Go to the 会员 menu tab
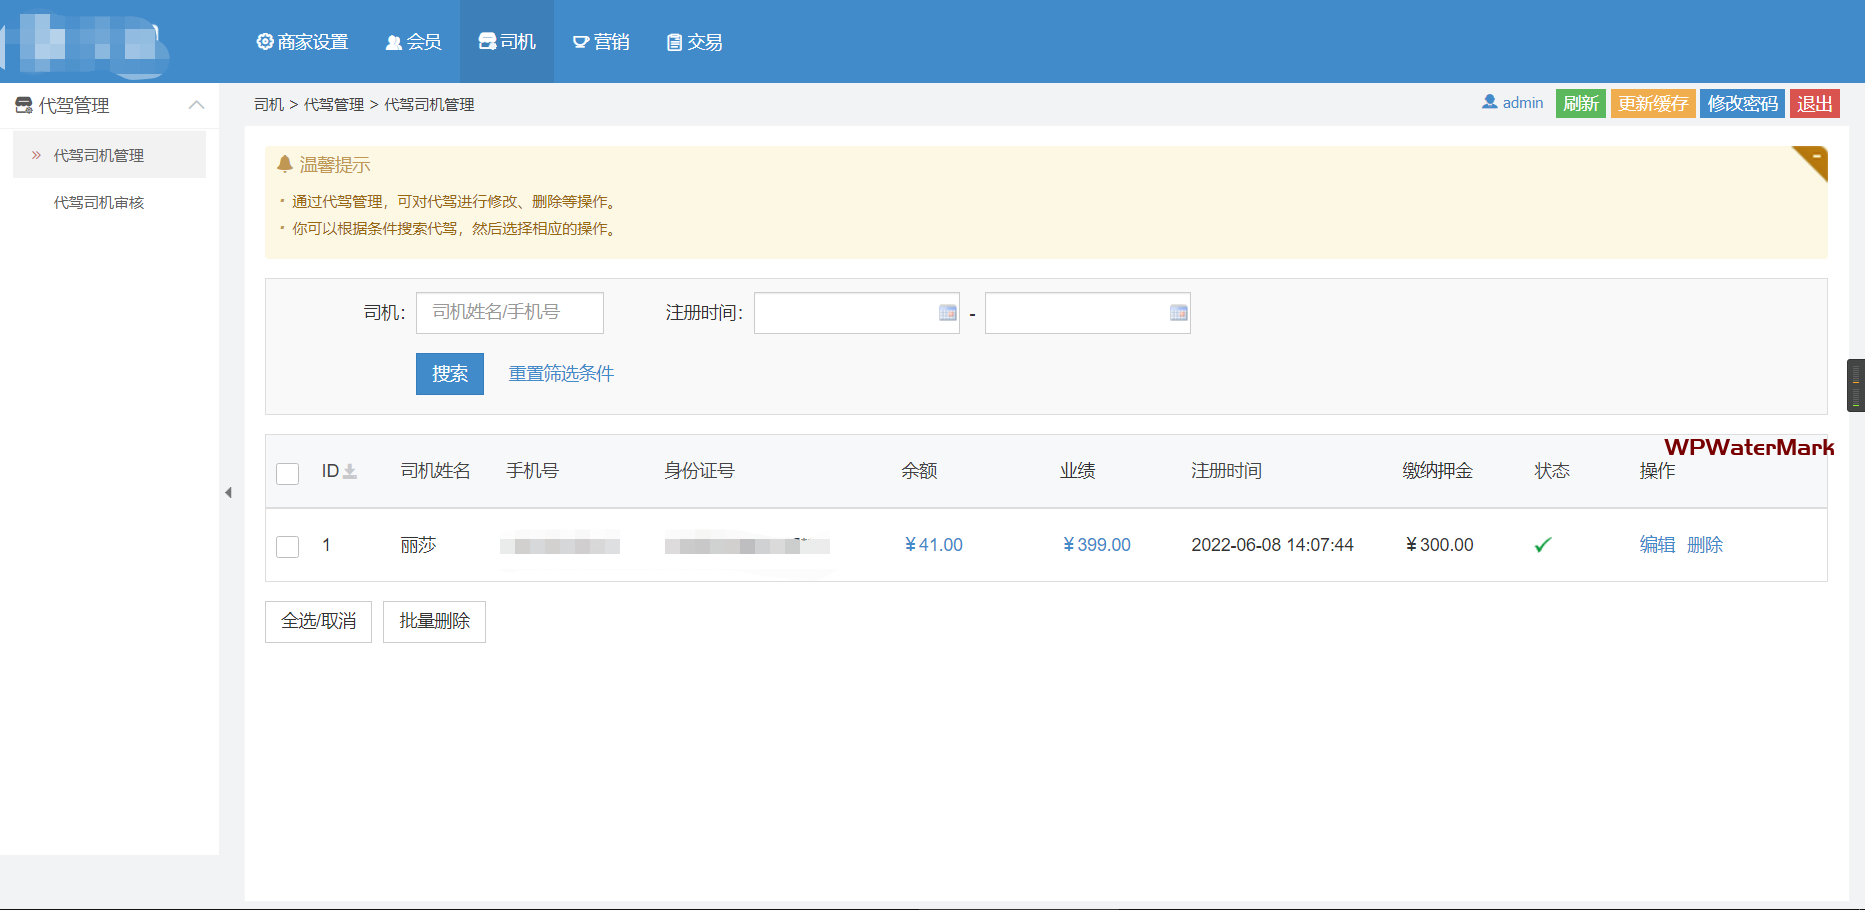This screenshot has width=1865, height=910. (413, 42)
